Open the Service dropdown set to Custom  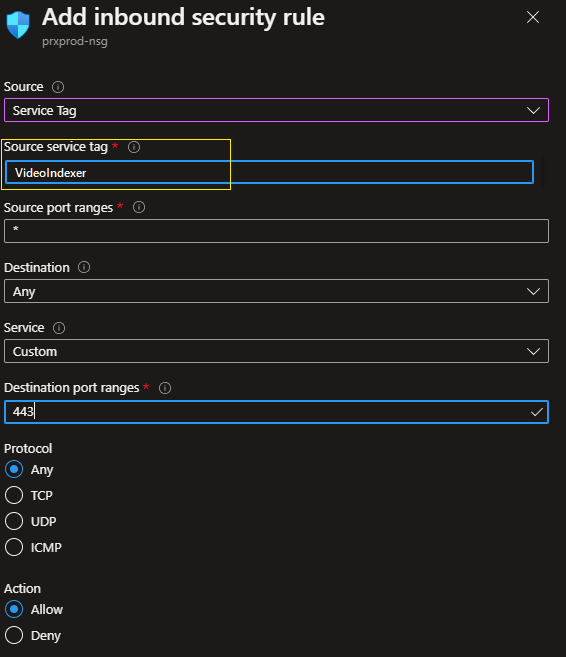click(x=277, y=351)
